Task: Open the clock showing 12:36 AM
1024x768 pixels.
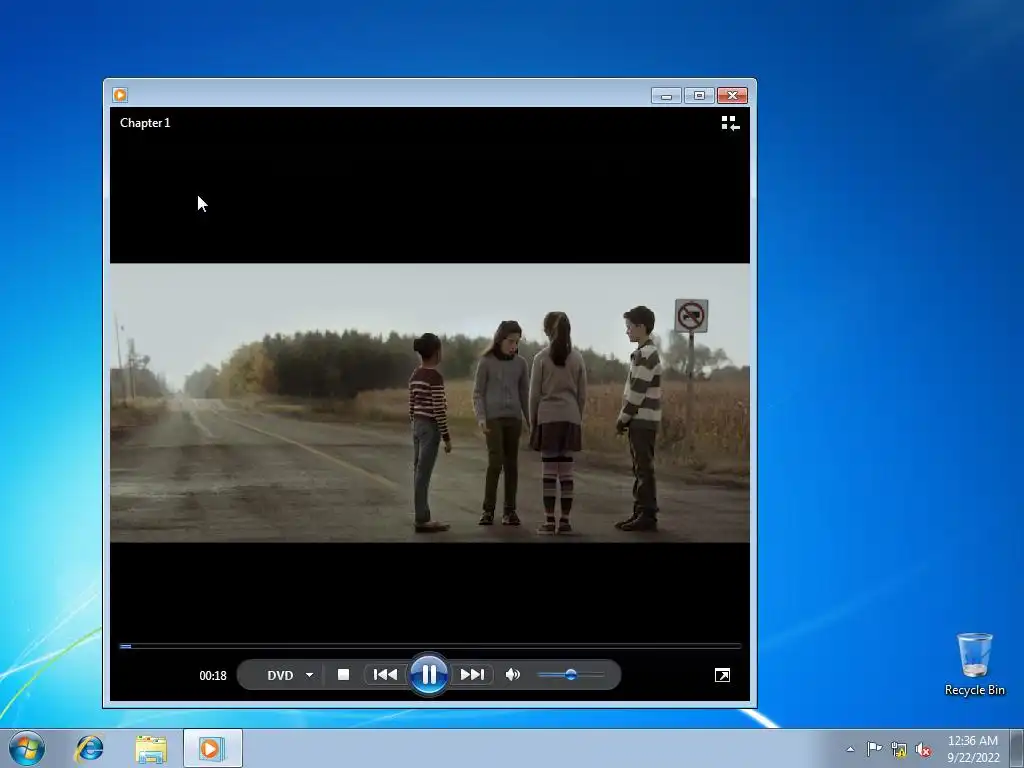Action: [x=973, y=748]
